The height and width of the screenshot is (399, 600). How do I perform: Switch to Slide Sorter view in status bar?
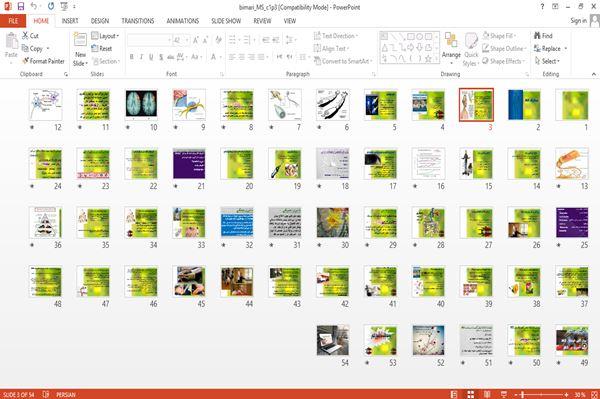[x=471, y=394]
